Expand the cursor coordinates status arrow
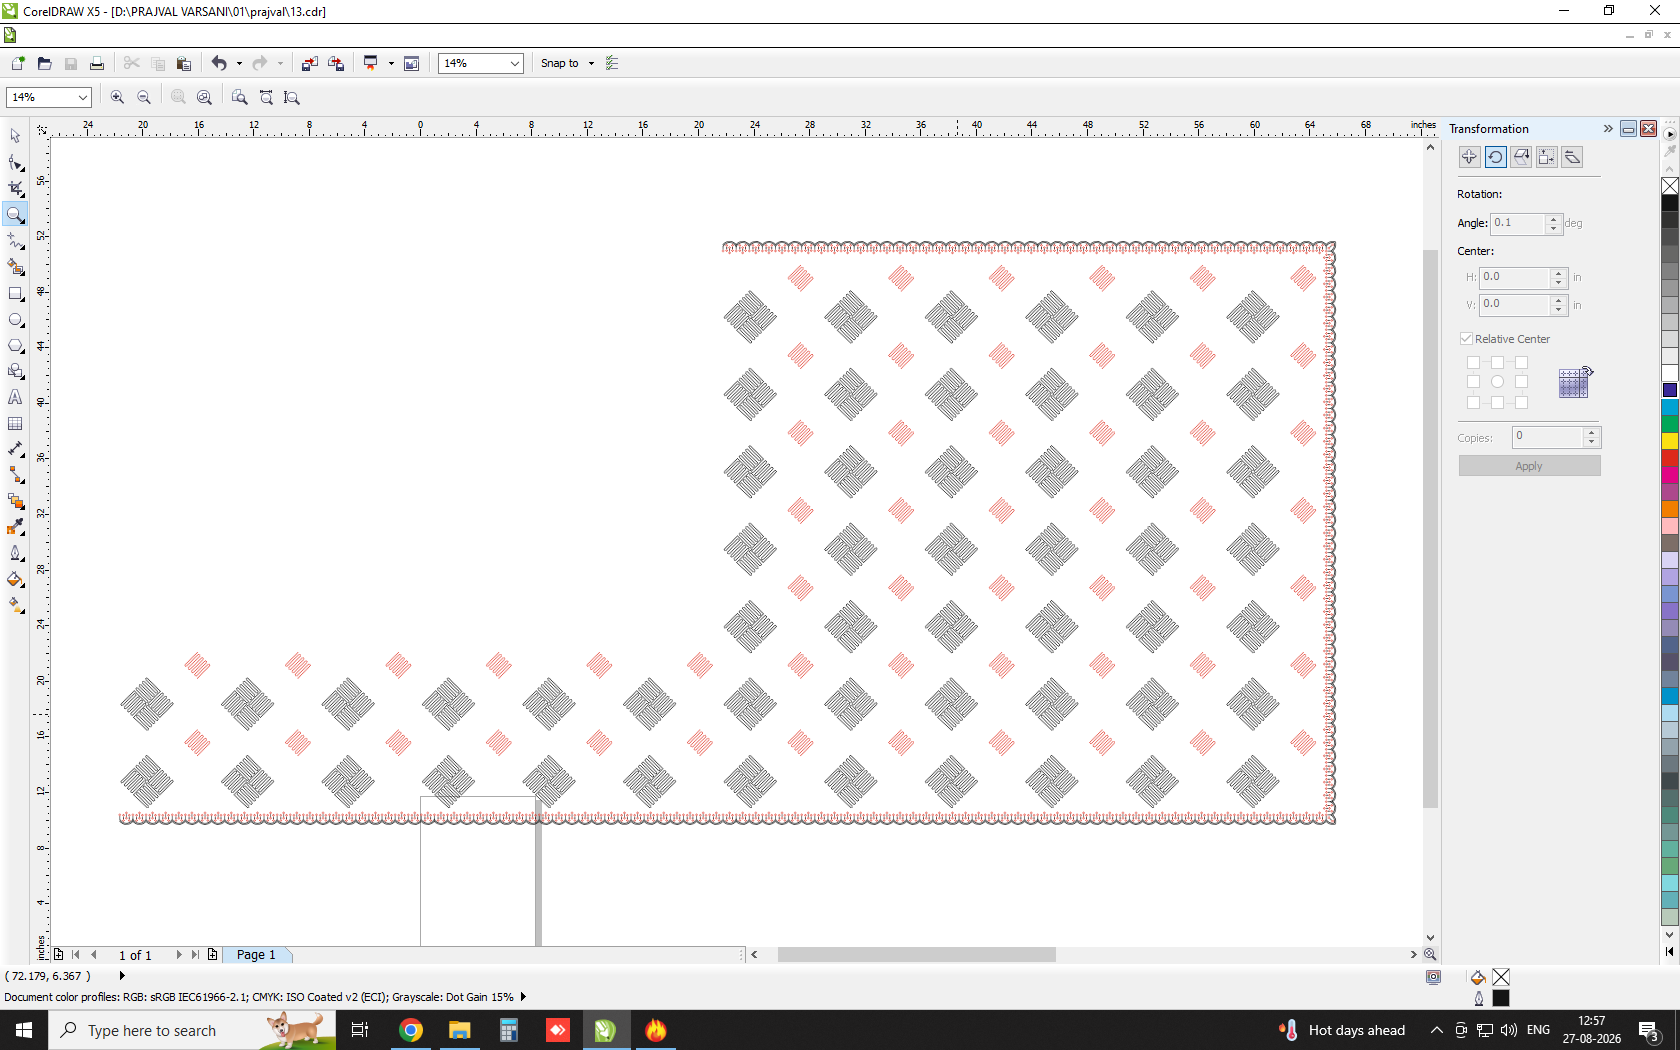Screen dimensions: 1680x1050 pyautogui.click(x=122, y=976)
